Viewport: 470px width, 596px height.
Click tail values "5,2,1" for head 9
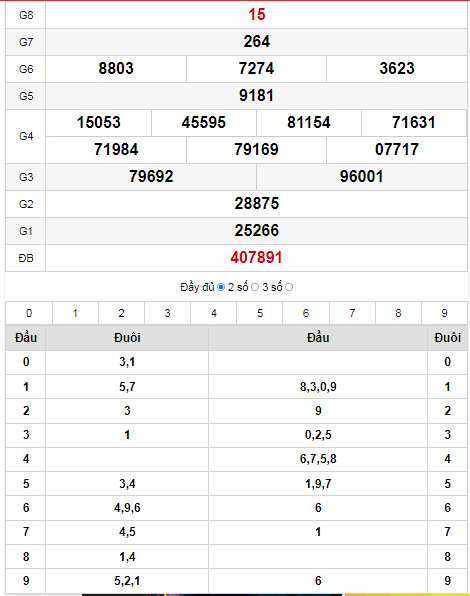(127, 581)
